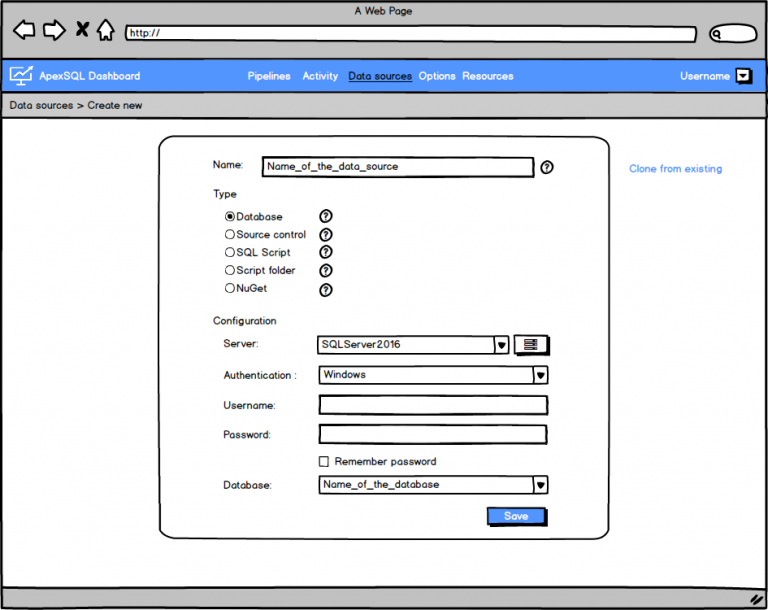The width and height of the screenshot is (768, 610).
Task: Click the help icon next to Source control
Action: coord(325,234)
